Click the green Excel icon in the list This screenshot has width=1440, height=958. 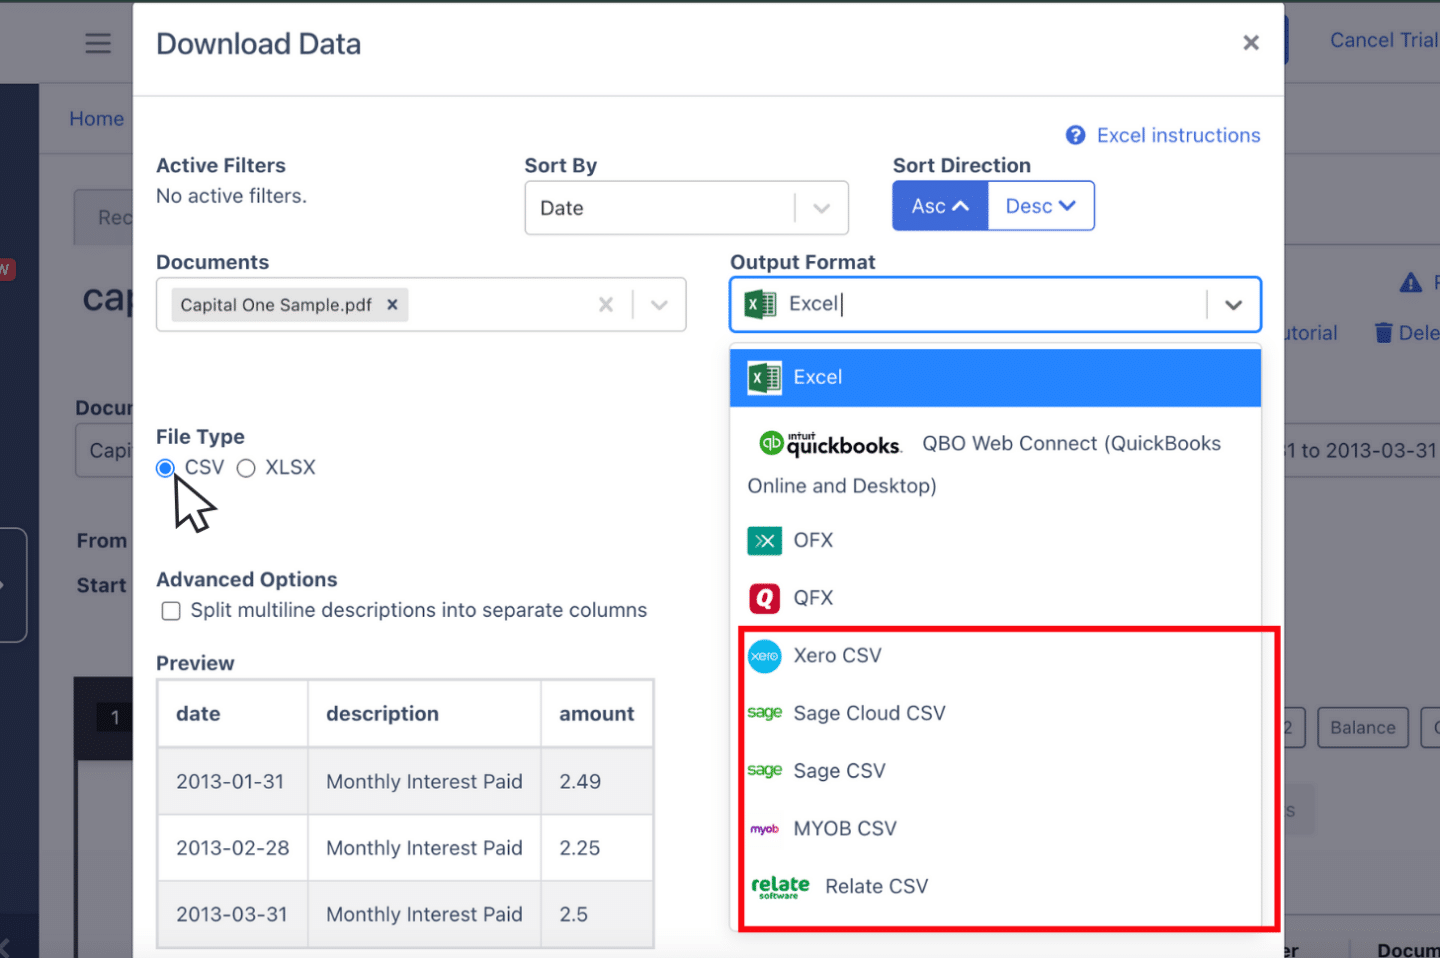tap(764, 377)
